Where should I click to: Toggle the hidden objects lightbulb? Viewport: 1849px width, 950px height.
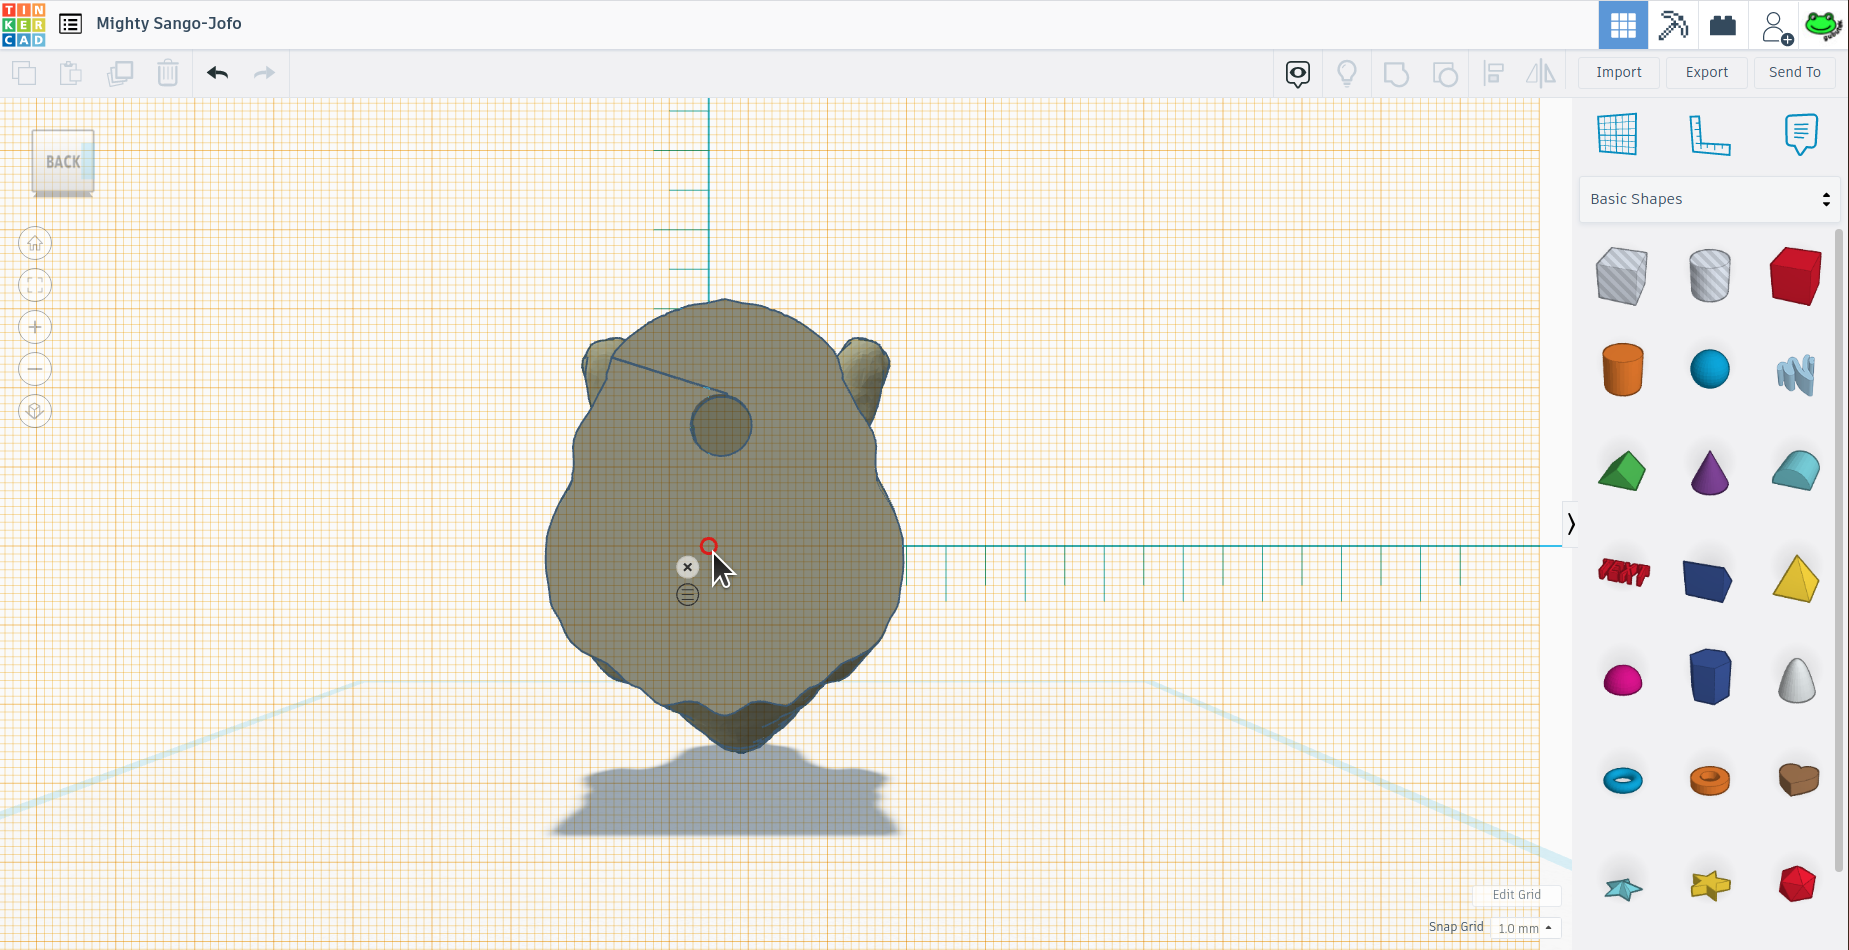click(1347, 73)
